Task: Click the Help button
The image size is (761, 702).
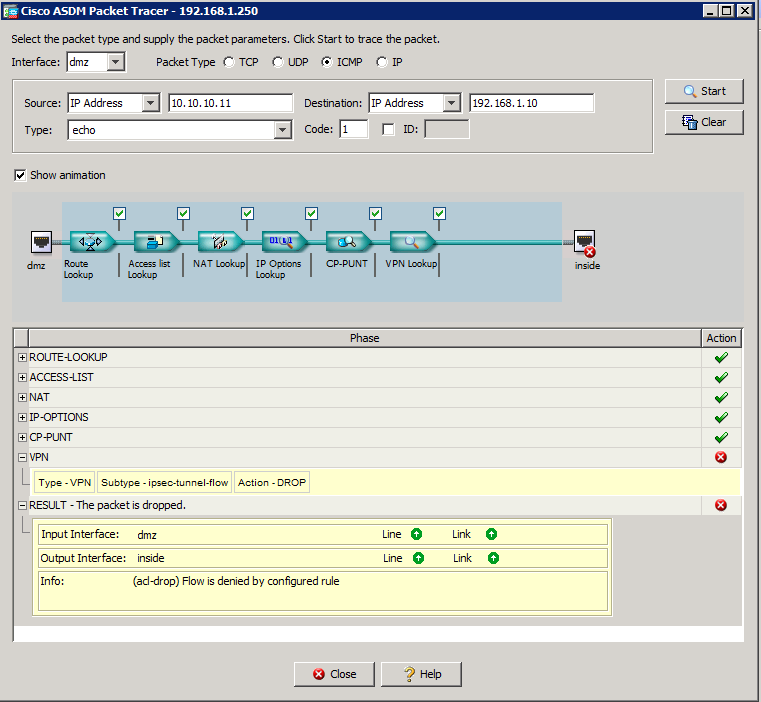Action: (x=421, y=674)
